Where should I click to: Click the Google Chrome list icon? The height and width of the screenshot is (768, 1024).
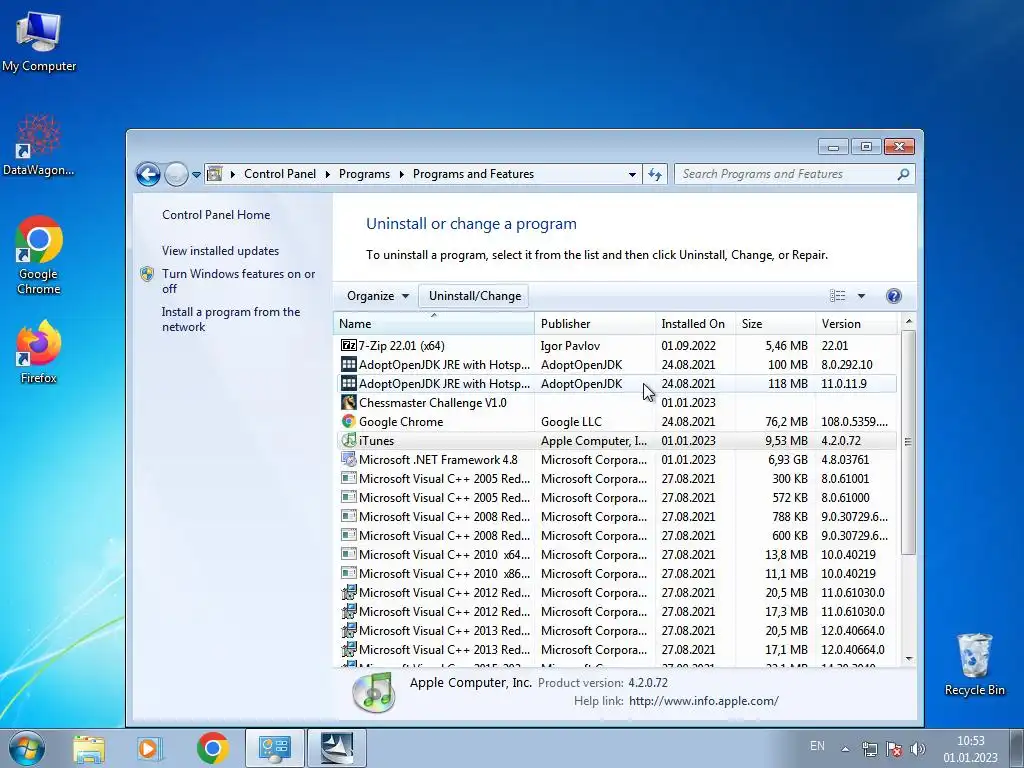[349, 421]
